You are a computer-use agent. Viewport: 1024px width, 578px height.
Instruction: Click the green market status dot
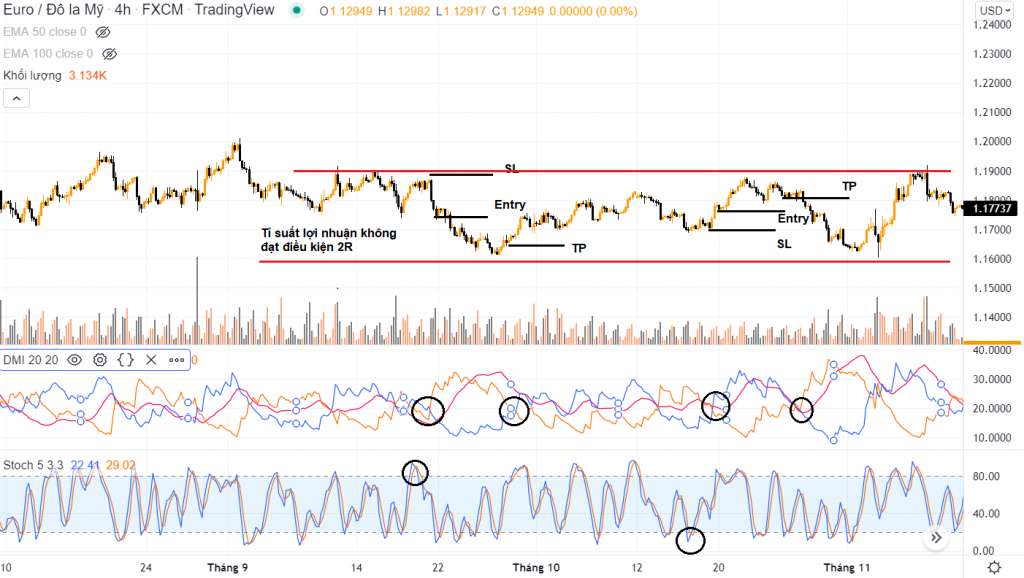click(x=295, y=11)
